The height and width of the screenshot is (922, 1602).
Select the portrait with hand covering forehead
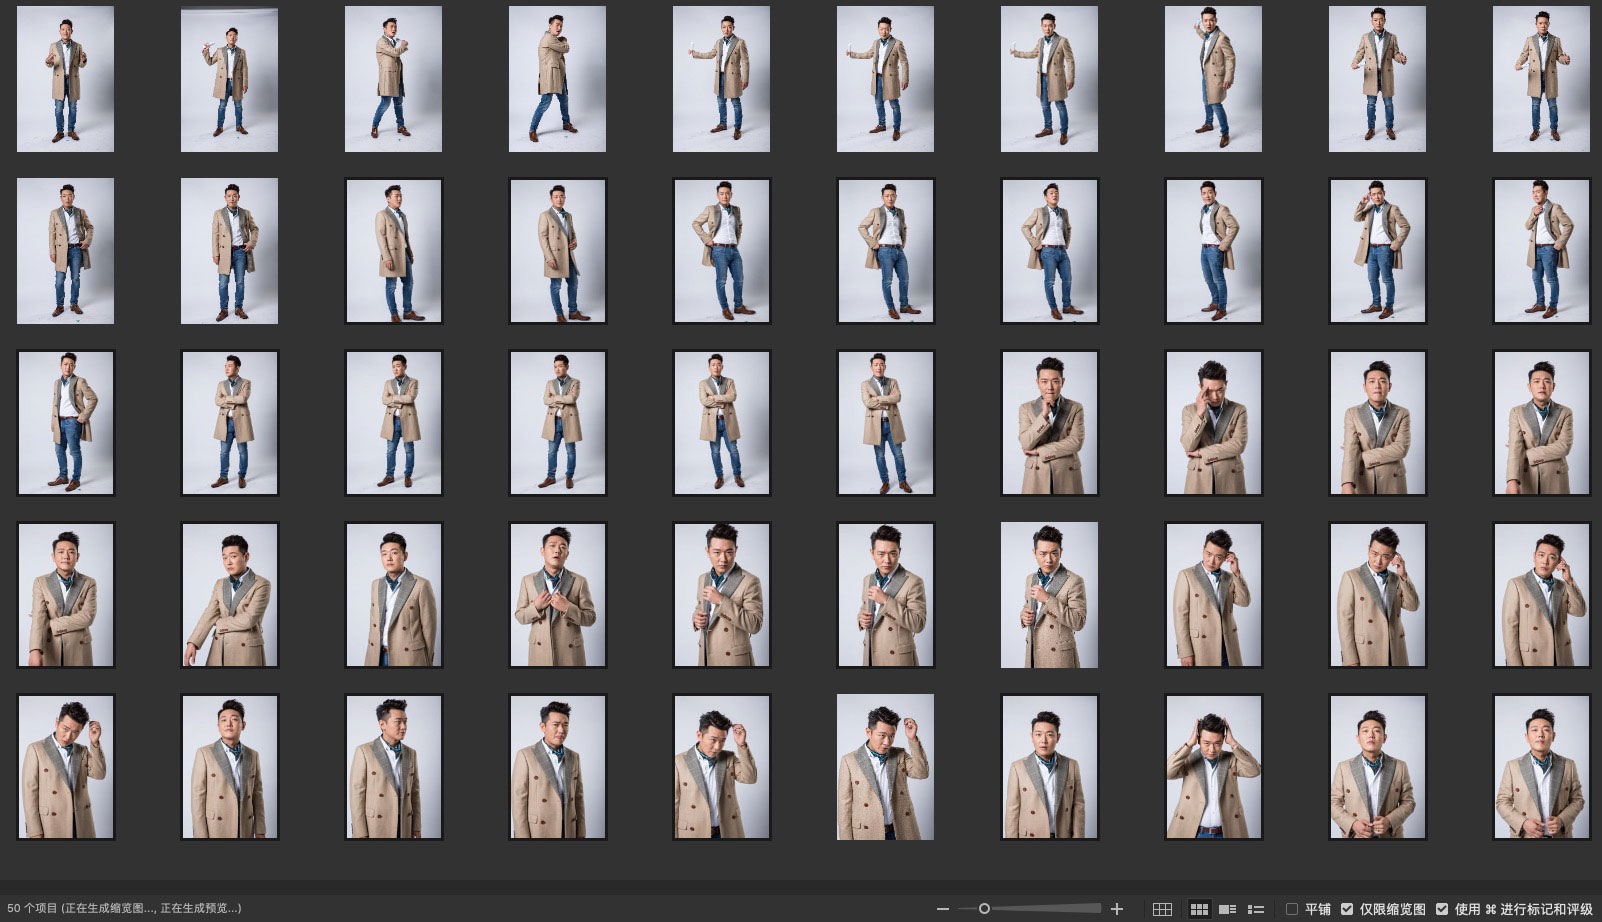(1213, 423)
